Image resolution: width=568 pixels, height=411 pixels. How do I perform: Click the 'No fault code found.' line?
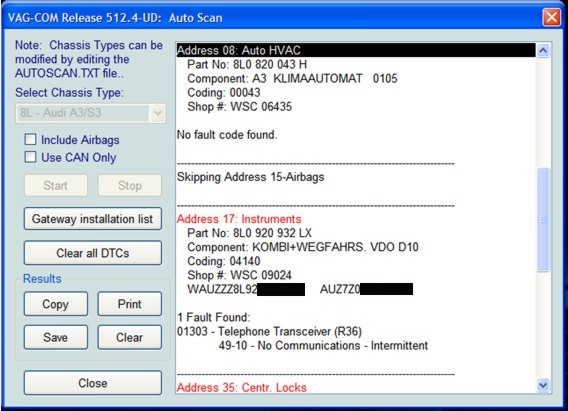227,135
